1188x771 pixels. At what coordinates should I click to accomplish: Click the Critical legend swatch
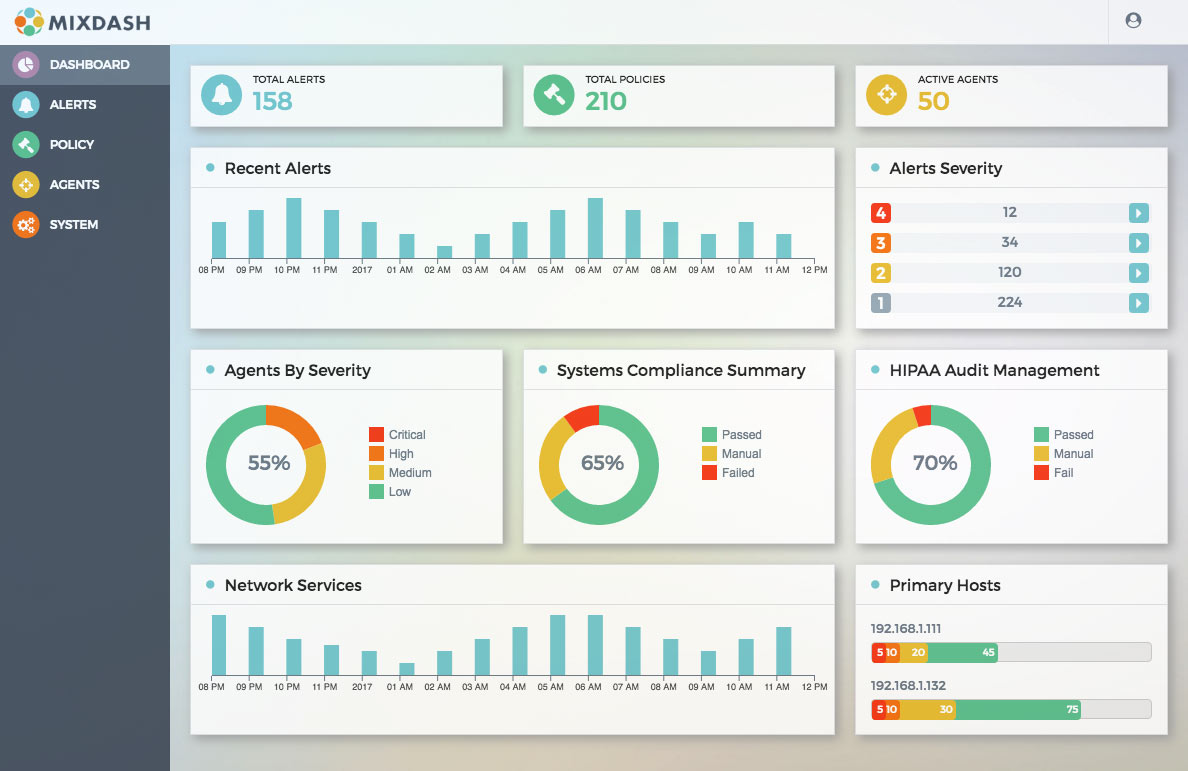click(377, 435)
